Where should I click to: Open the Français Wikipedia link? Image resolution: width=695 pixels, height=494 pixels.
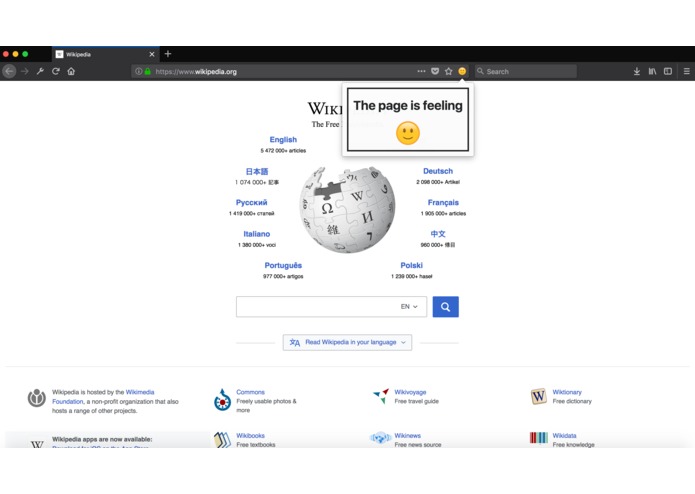tap(443, 202)
